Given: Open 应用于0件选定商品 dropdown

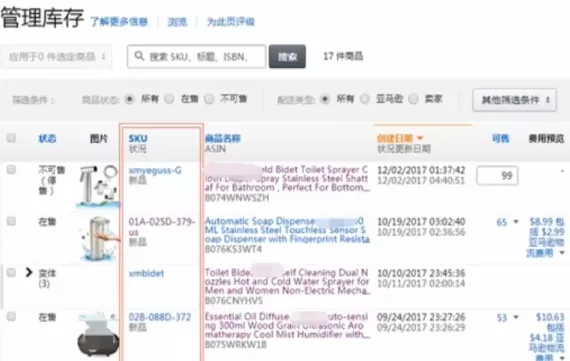Looking at the screenshot, I should [x=56, y=57].
